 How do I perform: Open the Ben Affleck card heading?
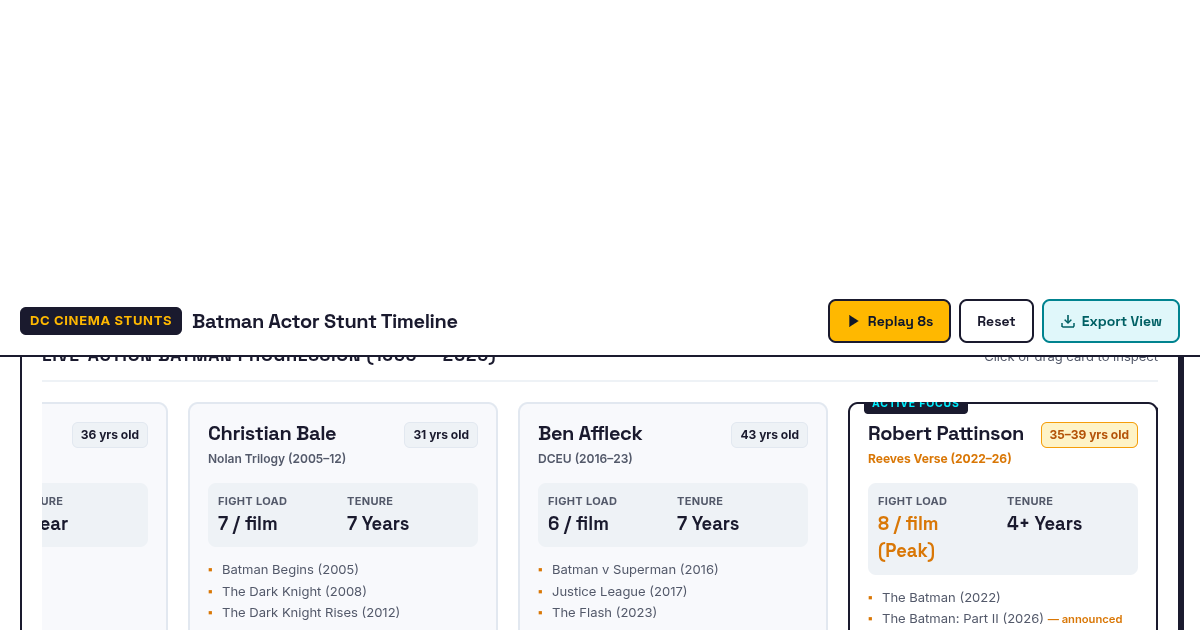590,433
